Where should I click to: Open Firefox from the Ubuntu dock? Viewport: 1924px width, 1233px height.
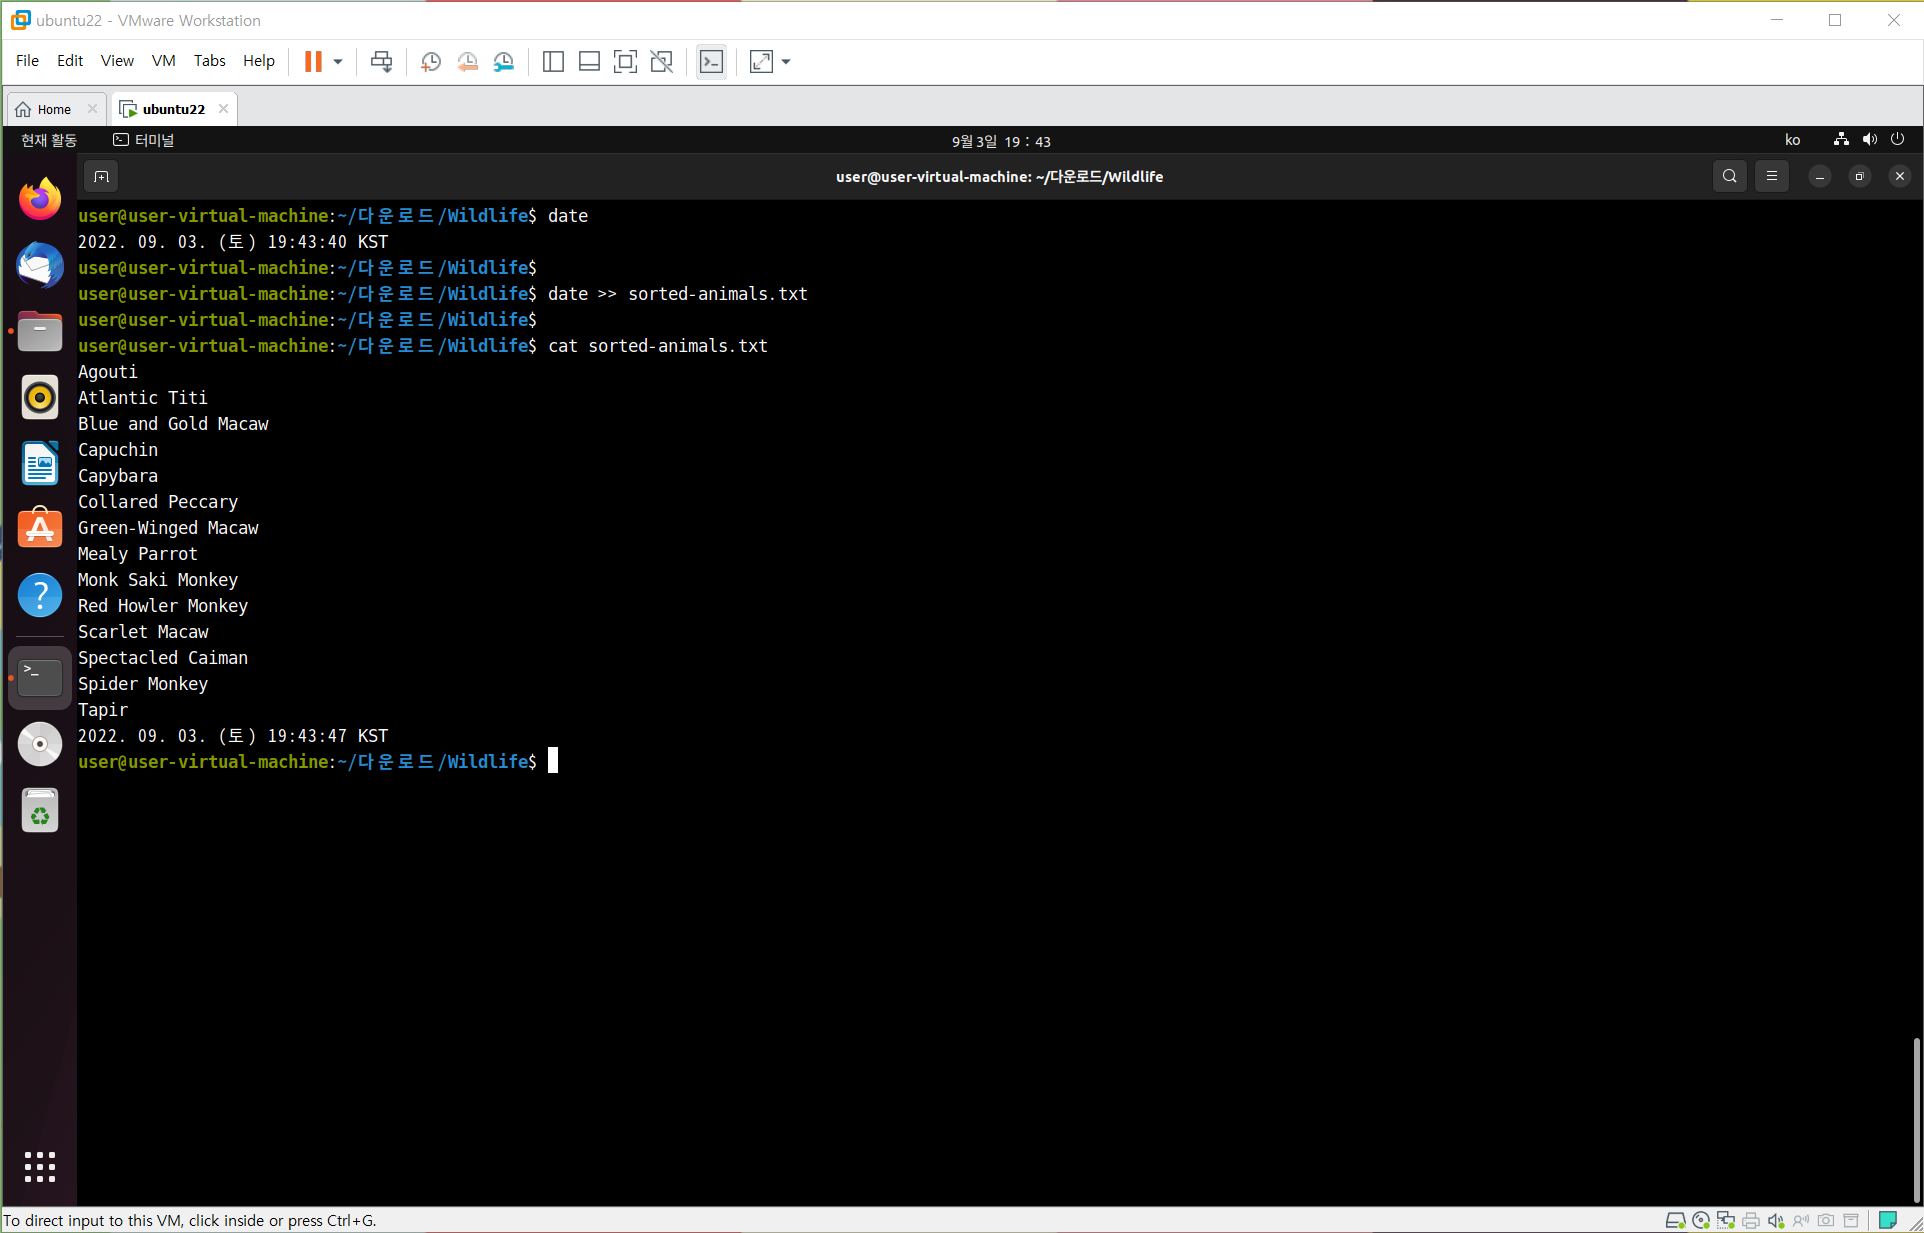pyautogui.click(x=40, y=199)
